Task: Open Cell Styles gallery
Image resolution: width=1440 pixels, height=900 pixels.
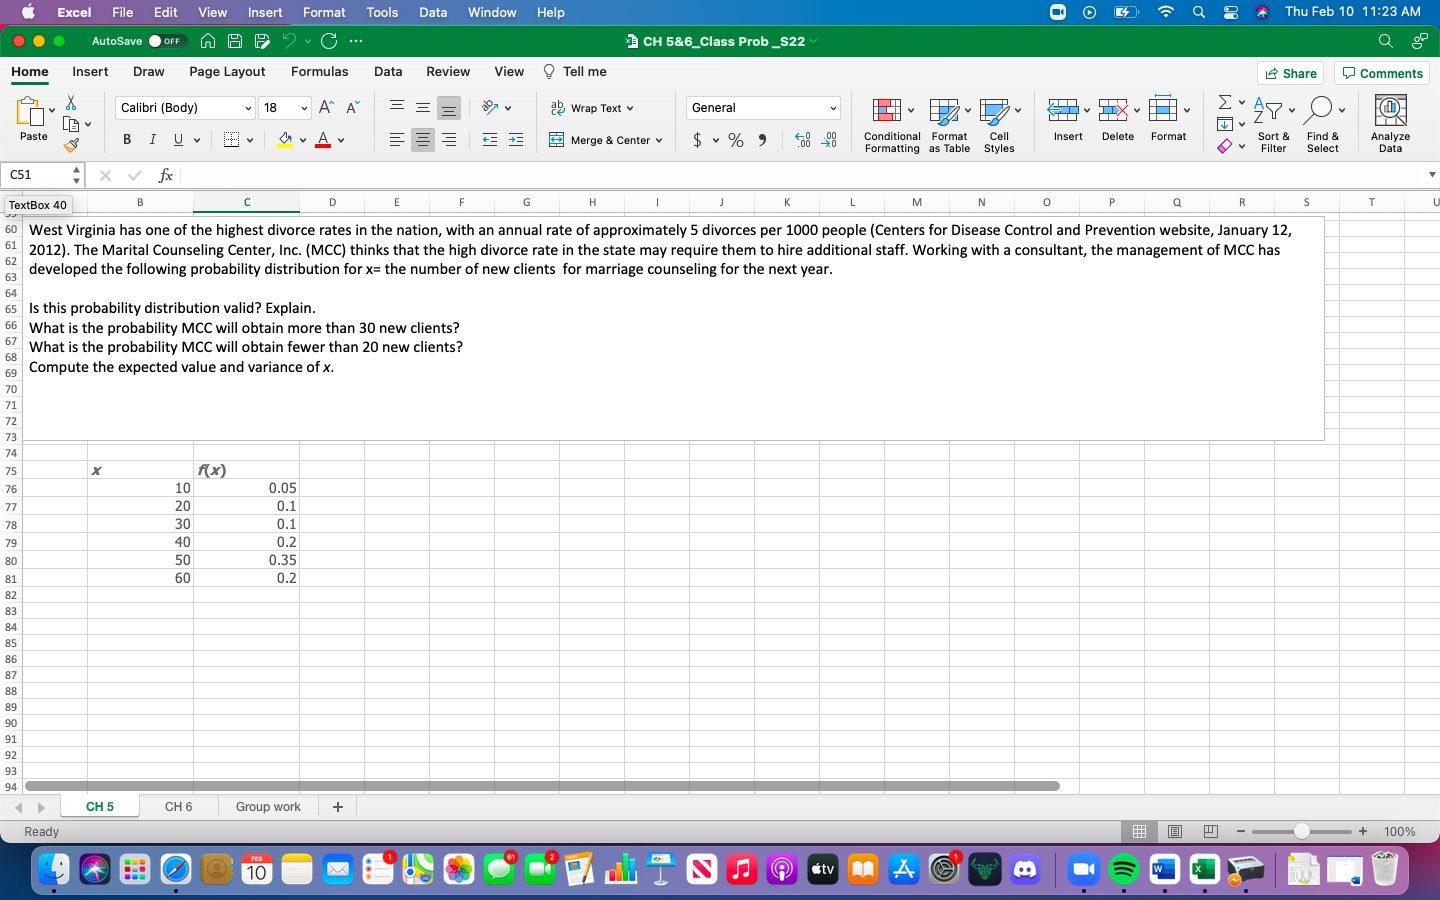Action: pos(999,125)
